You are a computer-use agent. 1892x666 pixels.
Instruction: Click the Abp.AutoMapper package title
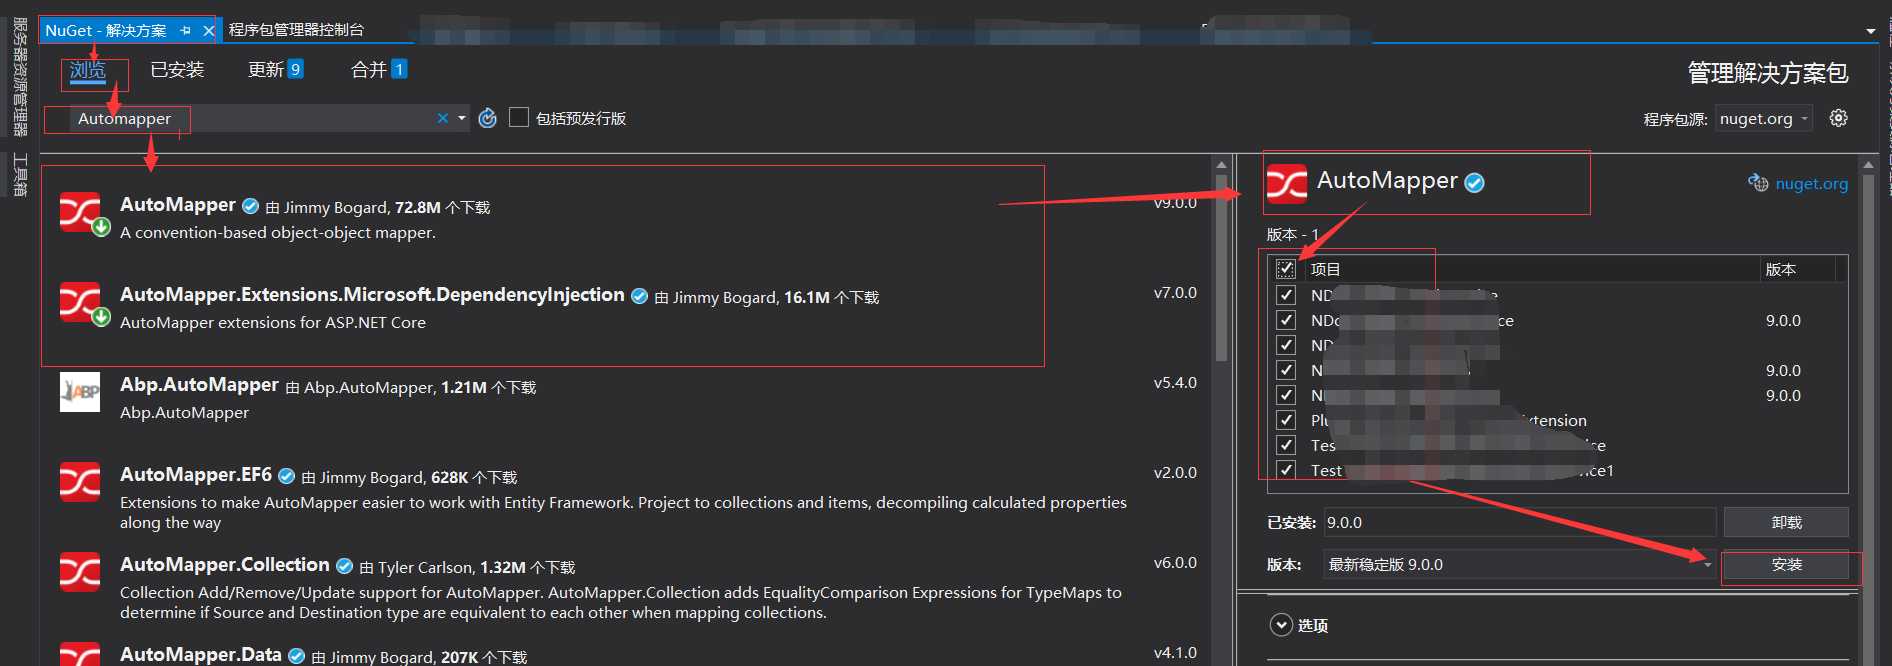[200, 385]
